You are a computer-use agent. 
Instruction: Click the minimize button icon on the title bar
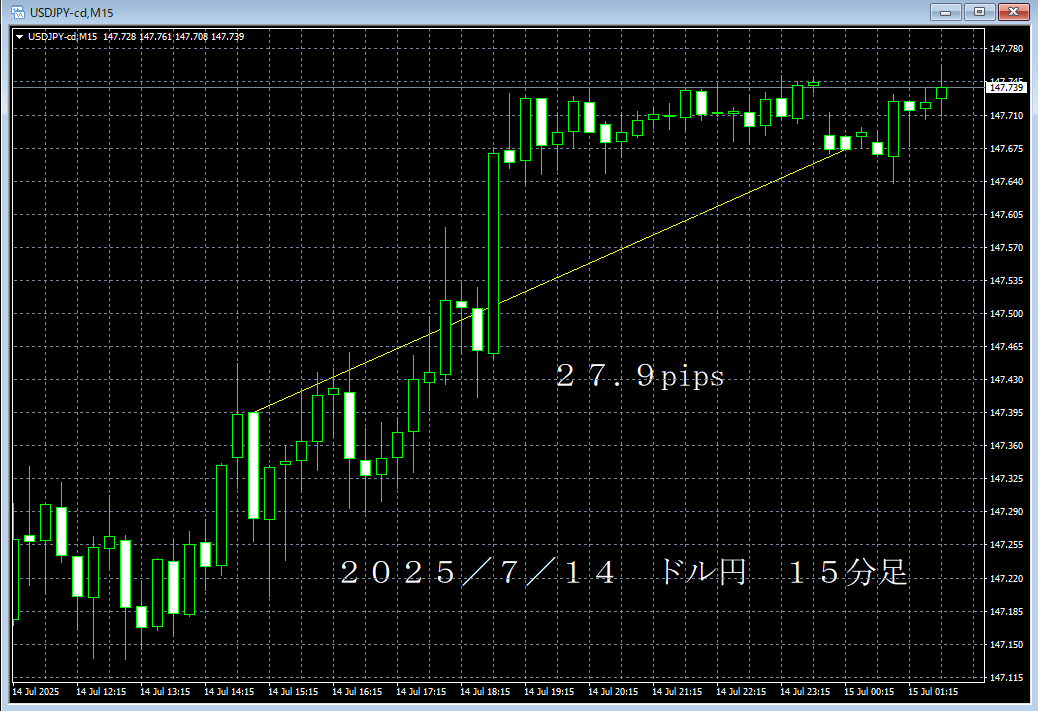[x=944, y=12]
